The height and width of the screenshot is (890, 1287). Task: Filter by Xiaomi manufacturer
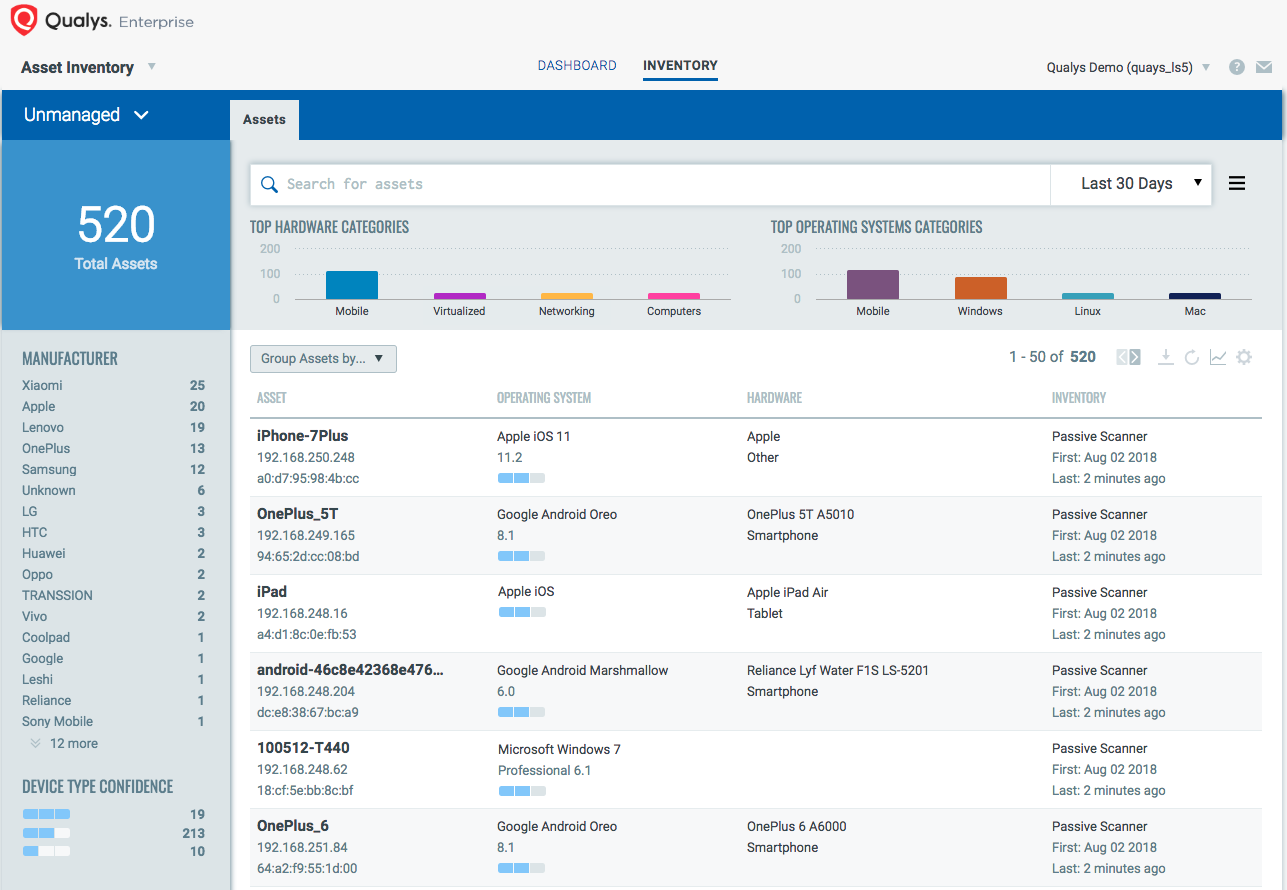[42, 385]
